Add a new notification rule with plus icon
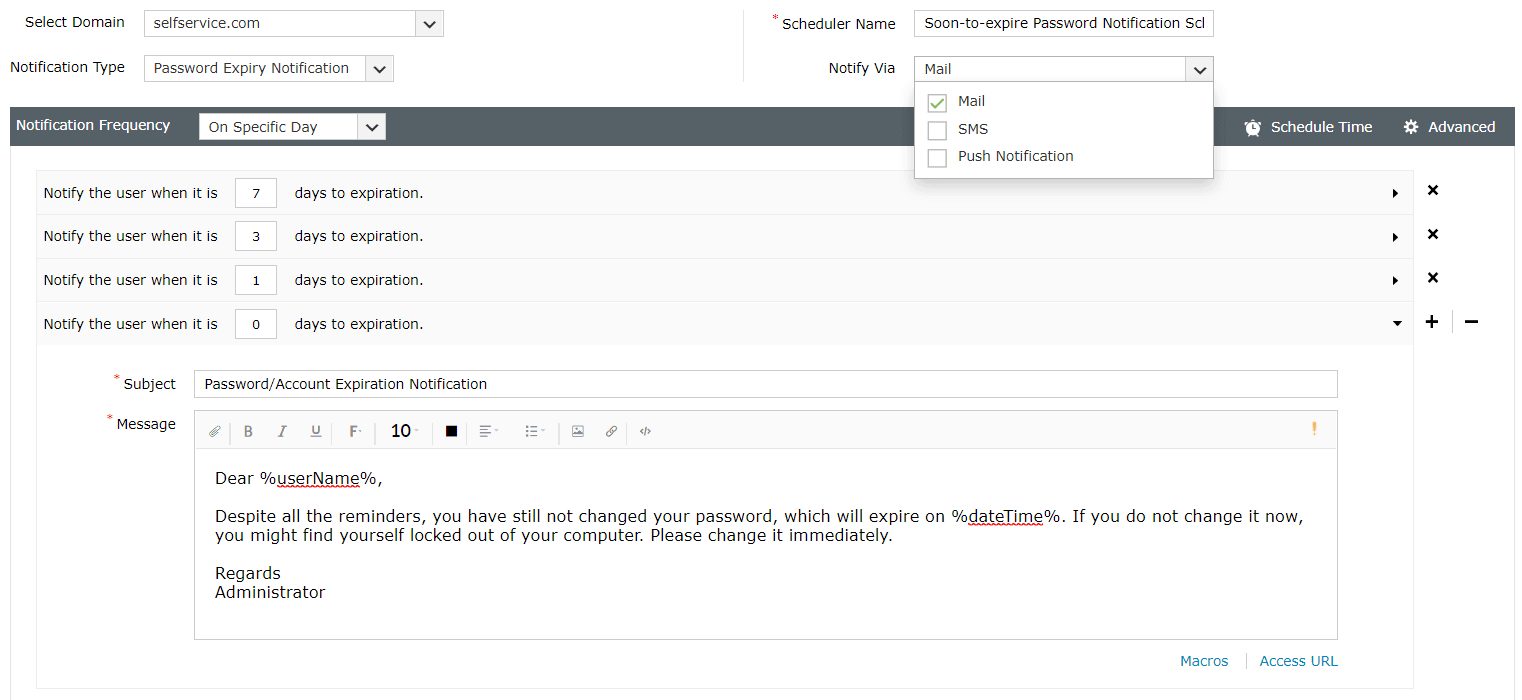Screen dimensions: 1522x700 coord(1431,322)
